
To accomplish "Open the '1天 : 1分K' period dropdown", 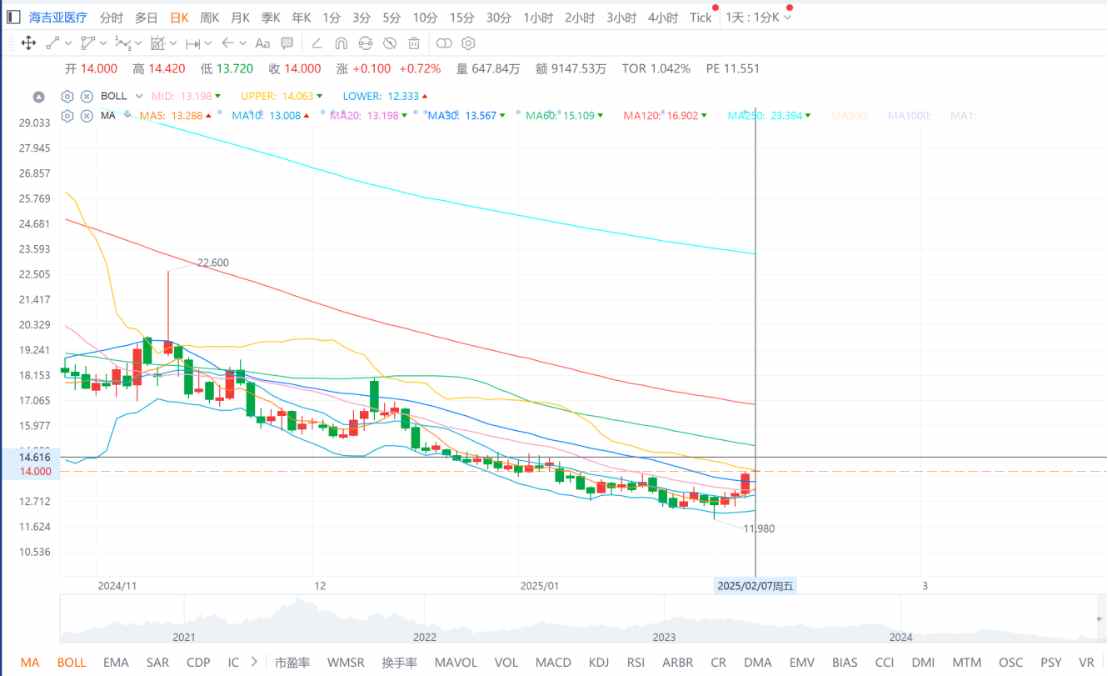I will click(x=758, y=17).
